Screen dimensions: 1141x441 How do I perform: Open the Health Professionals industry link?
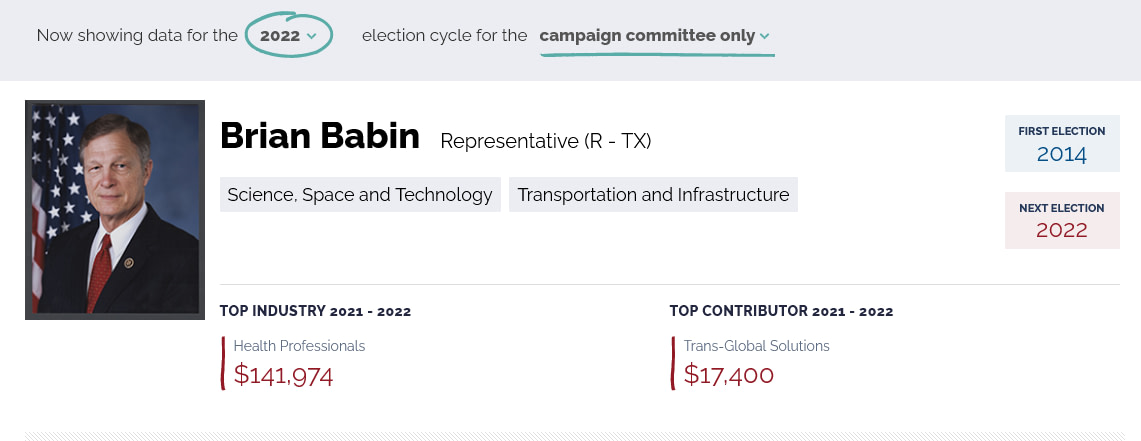299,346
